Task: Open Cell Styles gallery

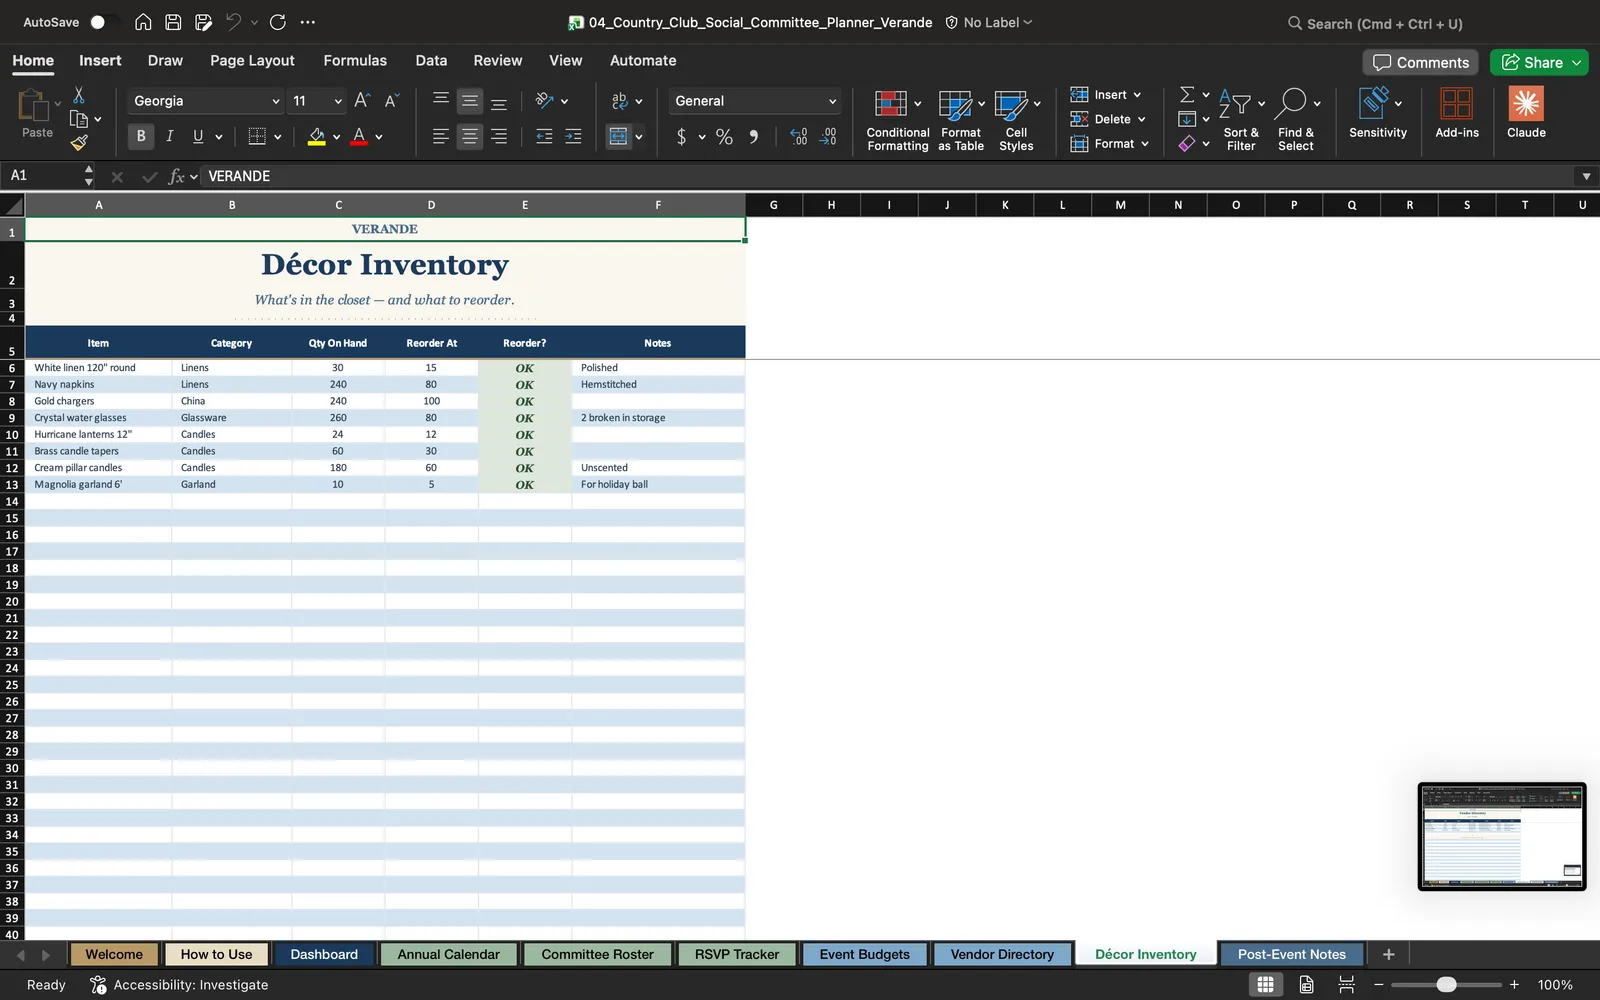Action: point(1016,119)
